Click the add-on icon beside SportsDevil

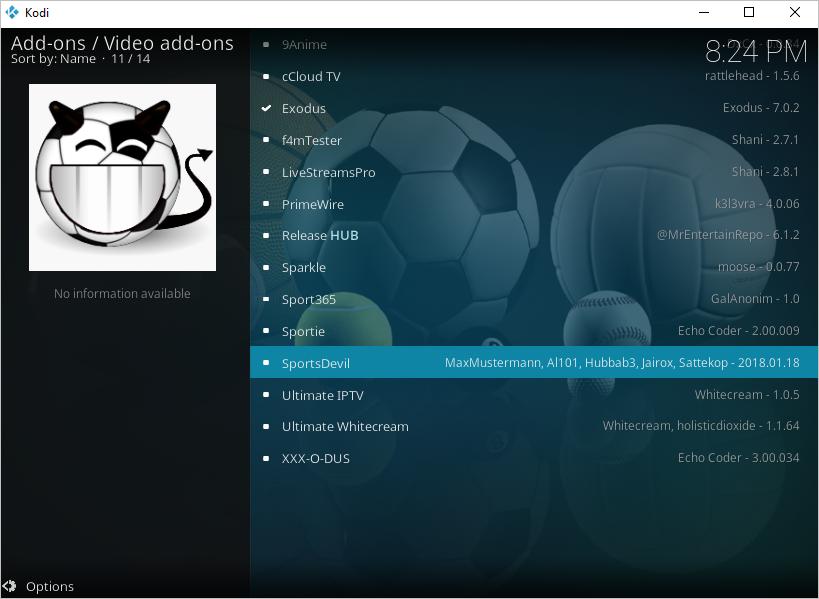[x=265, y=363]
